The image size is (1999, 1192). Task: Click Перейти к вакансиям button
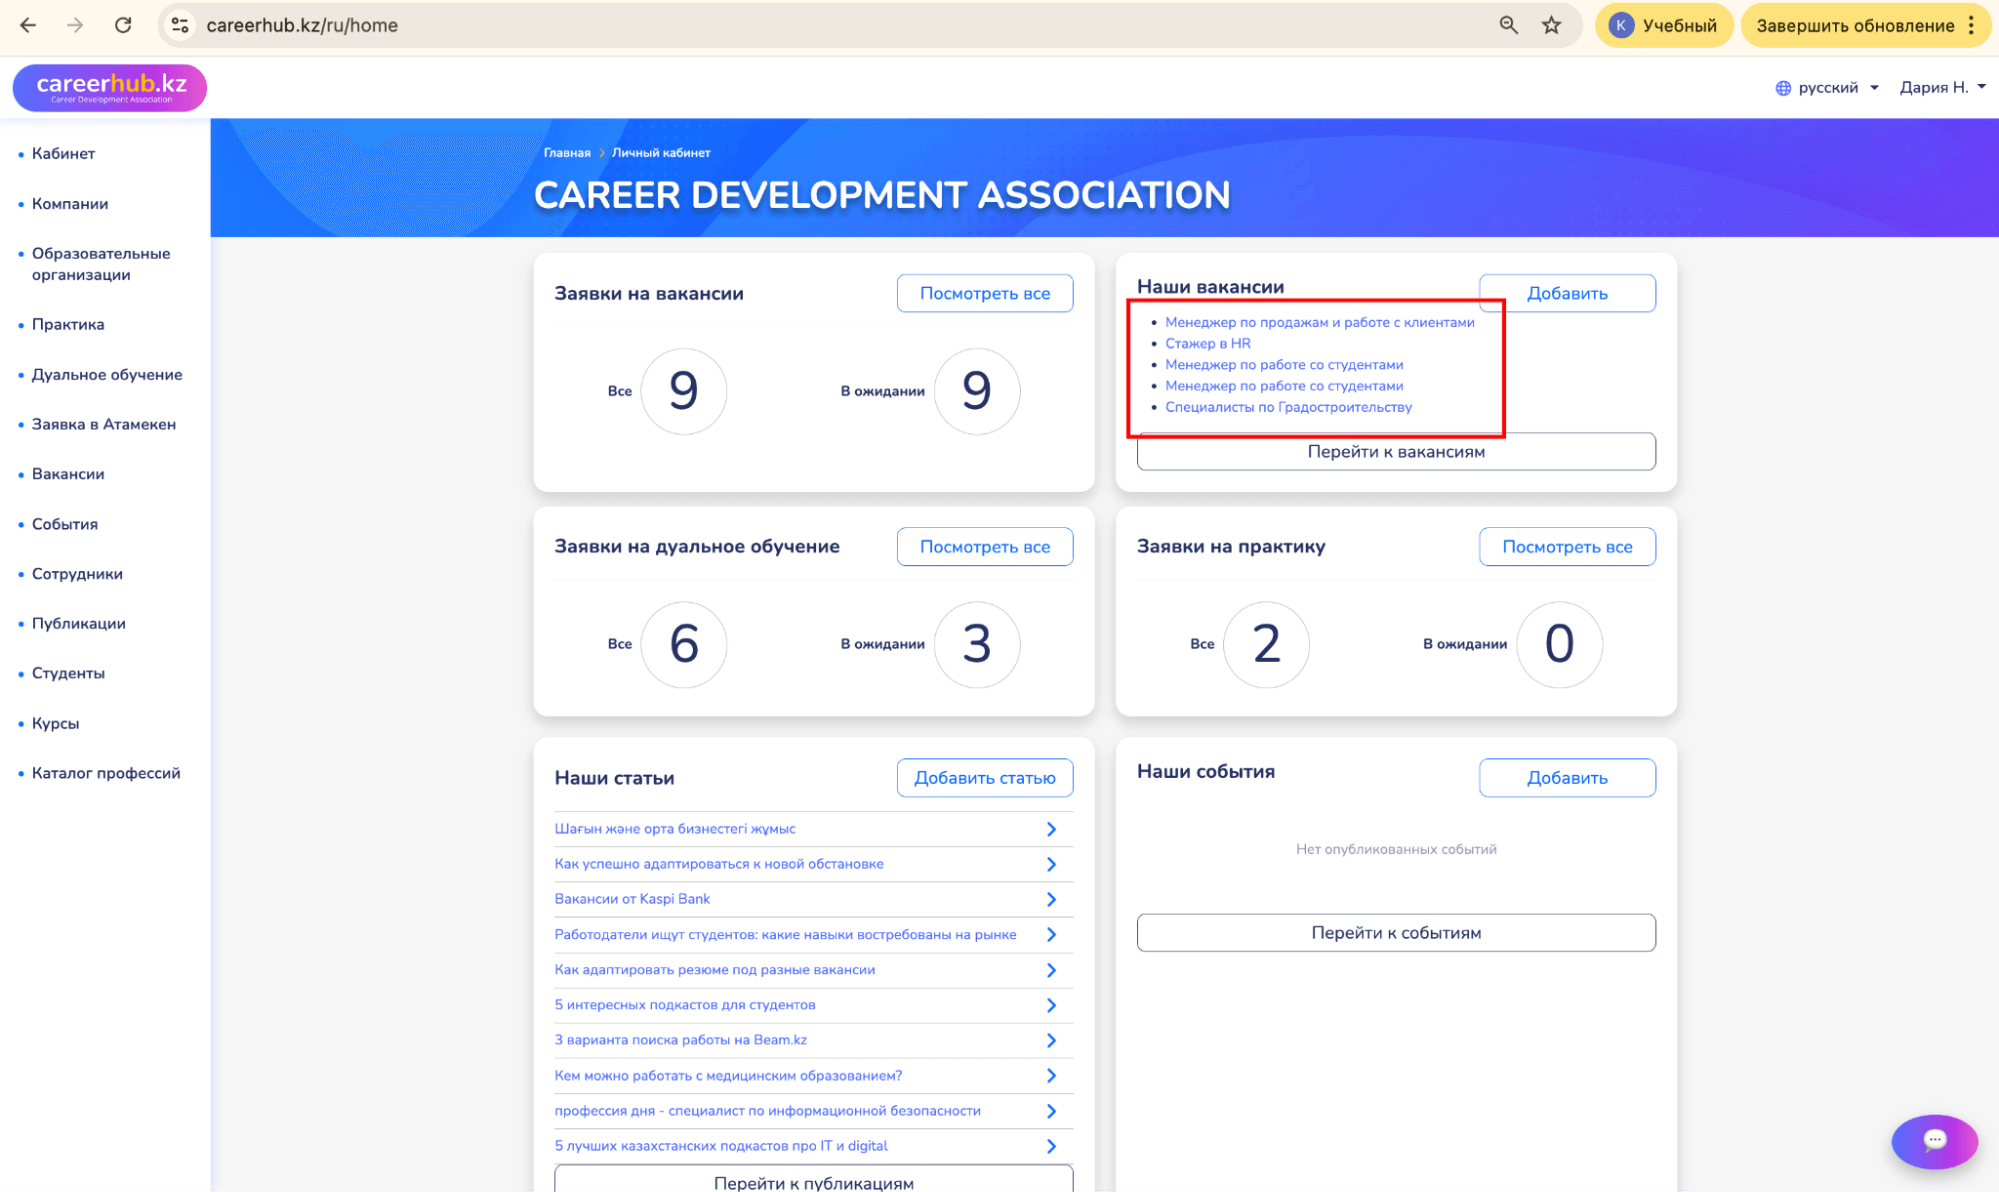(1395, 452)
